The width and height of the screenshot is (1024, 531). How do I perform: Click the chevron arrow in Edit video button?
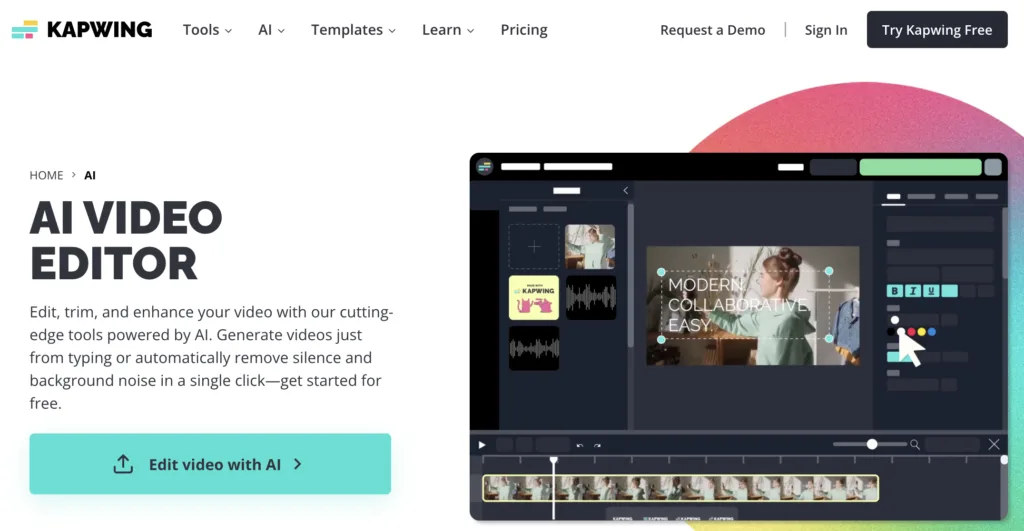click(x=298, y=464)
